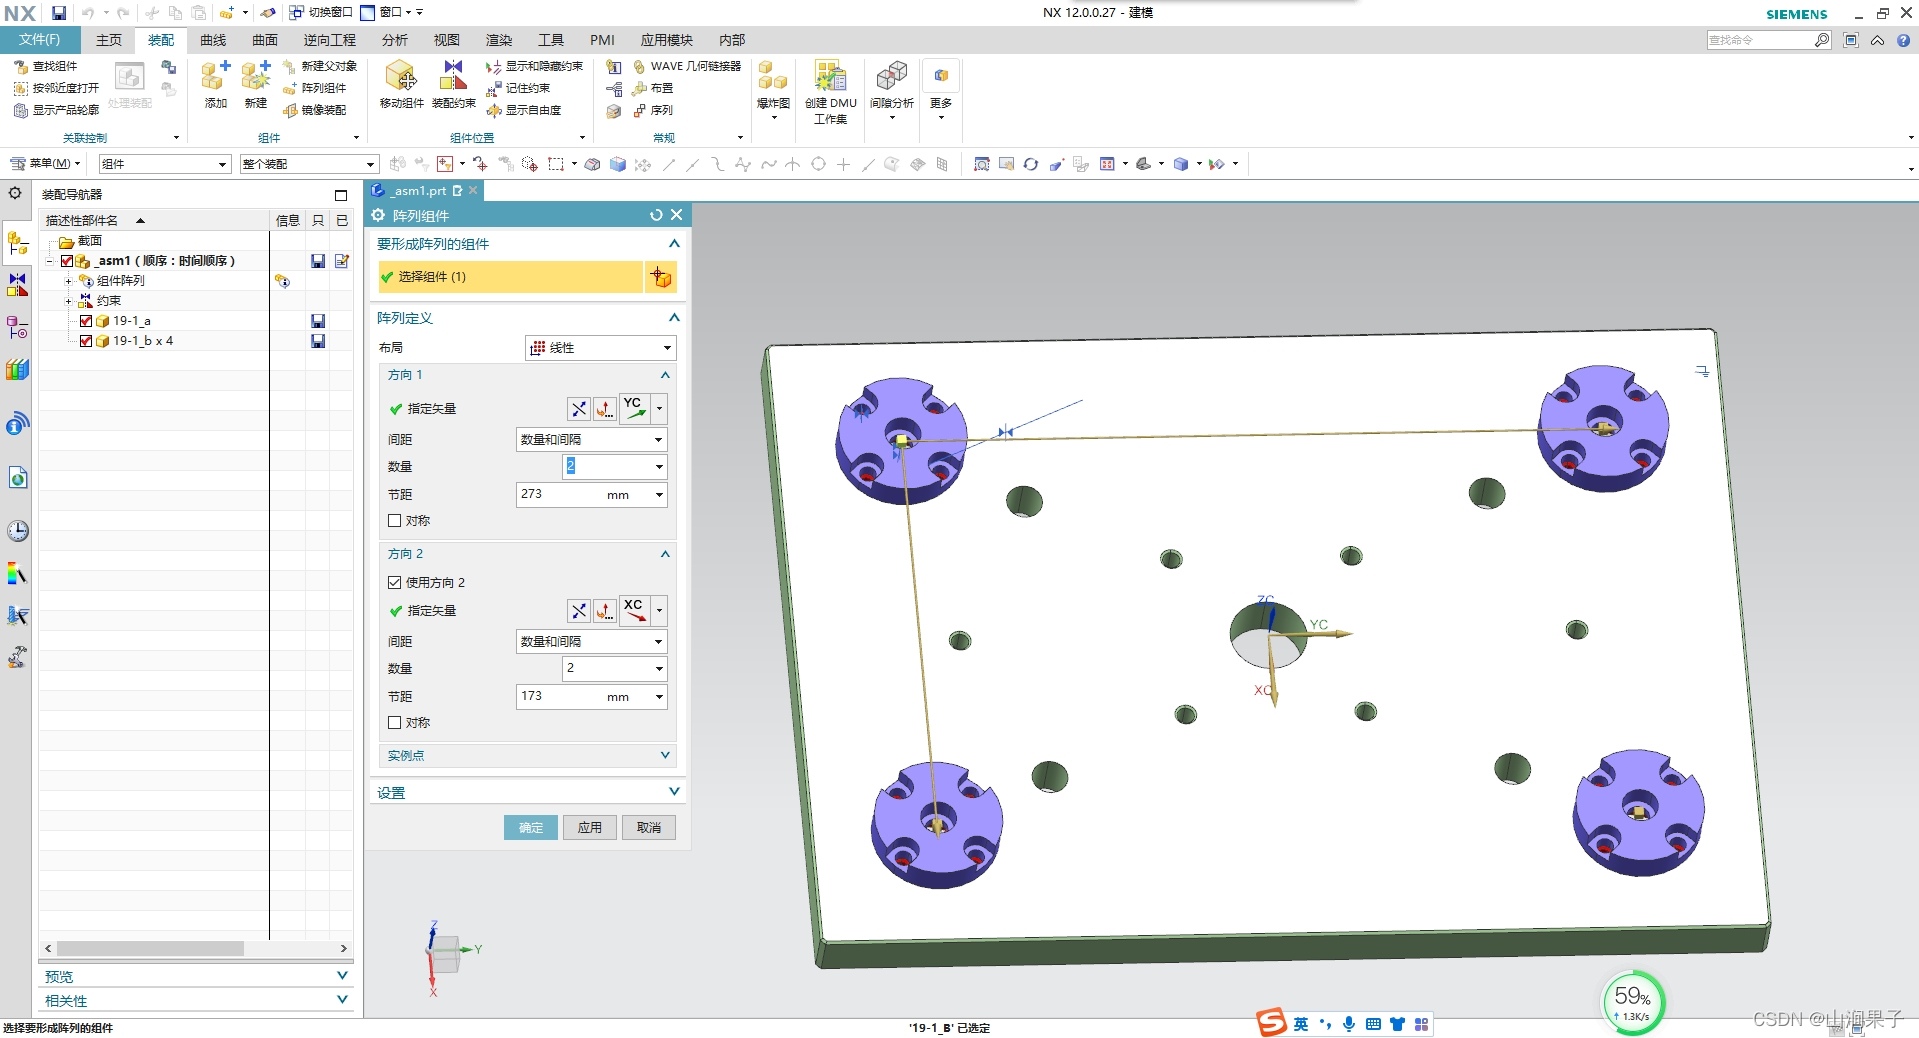This screenshot has height=1038, width=1919.
Task: Toggle visibility checkbox of _asm1 assembly
Action: (67, 261)
